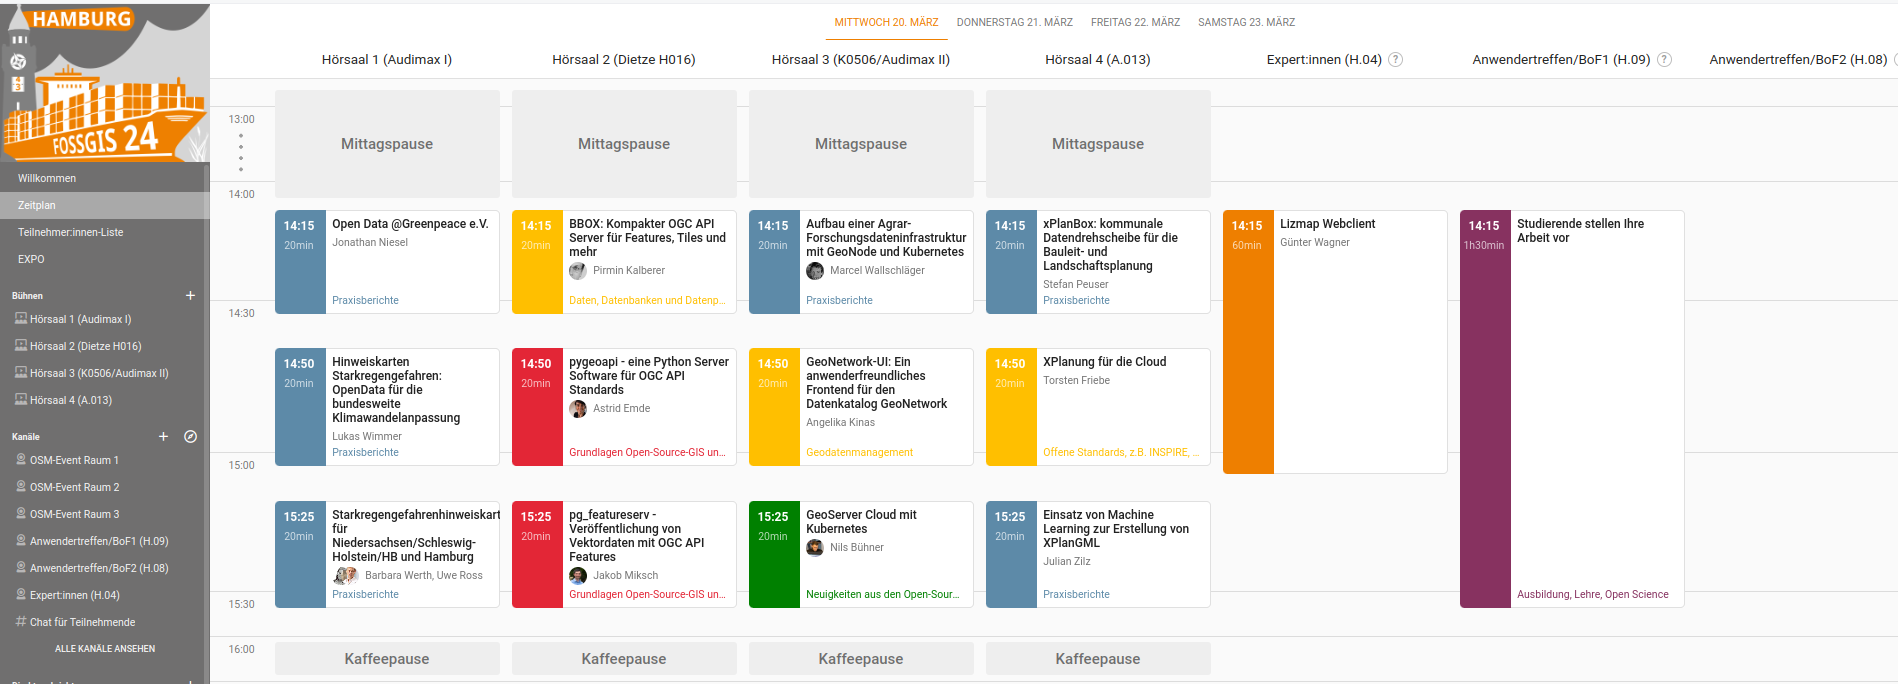Viewport: 1898px width, 684px height.
Task: Click the plus icon next to Bühnen
Action: coord(190,295)
